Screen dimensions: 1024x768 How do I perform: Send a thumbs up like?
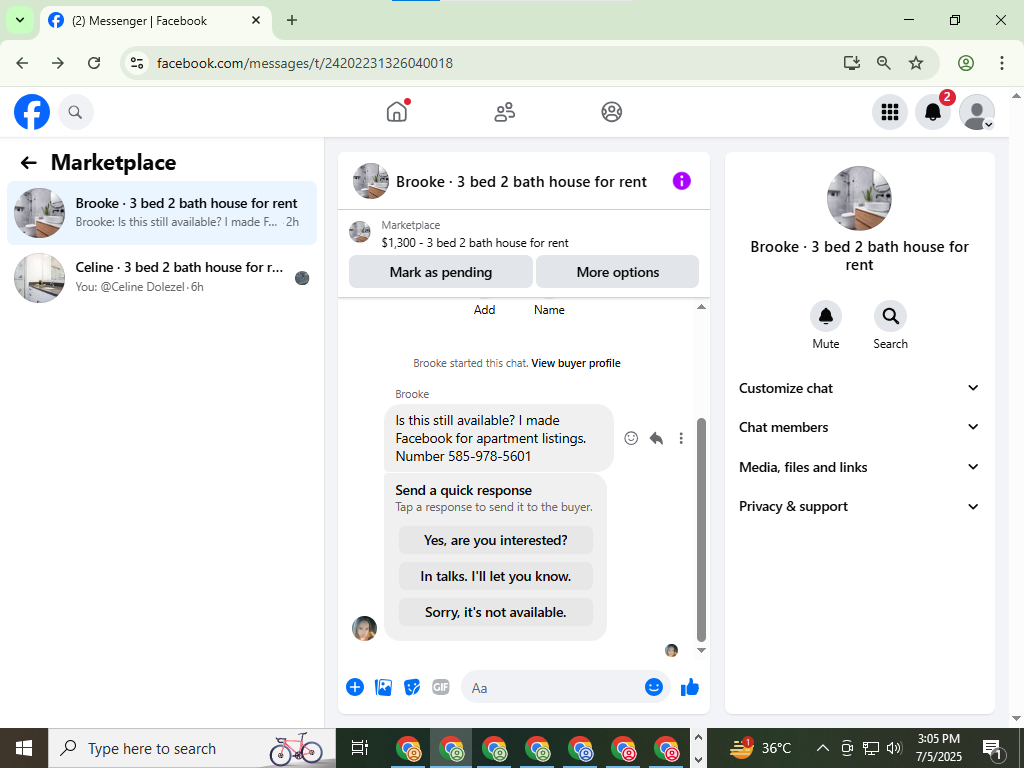tap(690, 687)
